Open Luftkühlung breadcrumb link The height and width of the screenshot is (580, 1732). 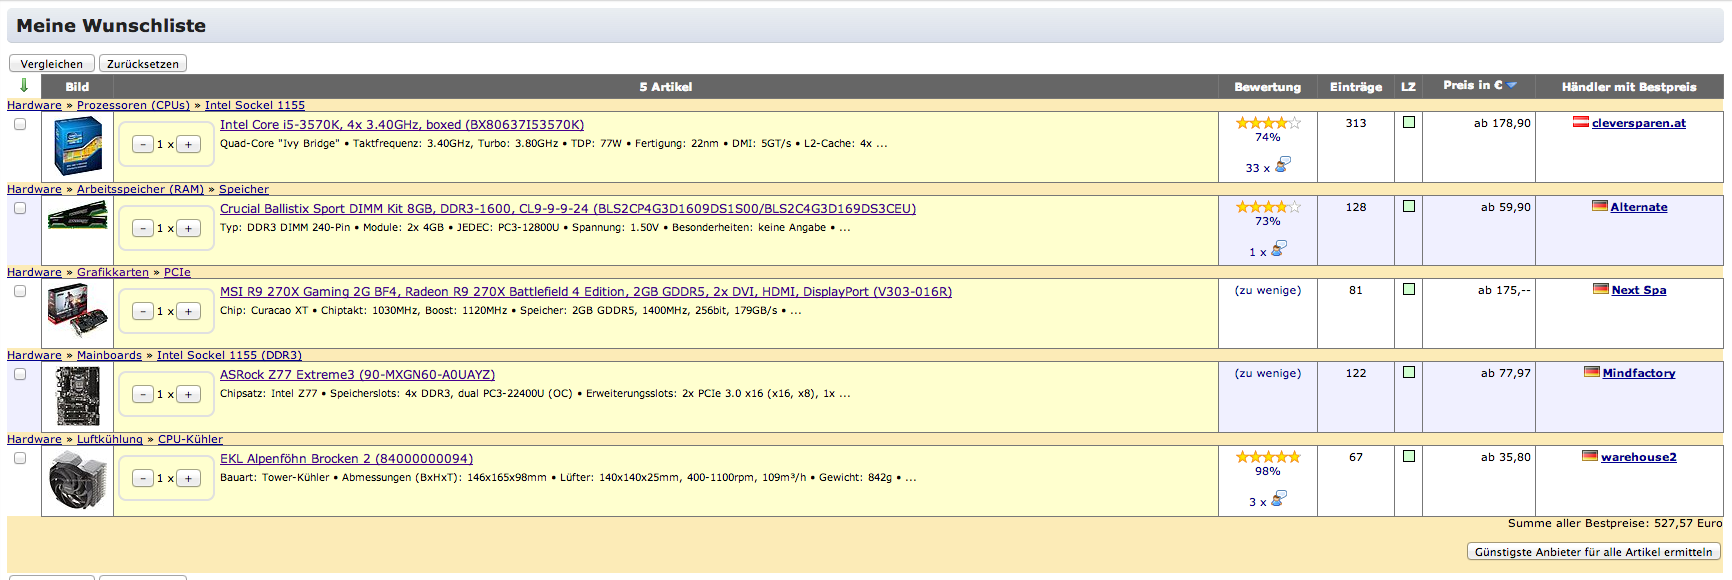click(110, 439)
